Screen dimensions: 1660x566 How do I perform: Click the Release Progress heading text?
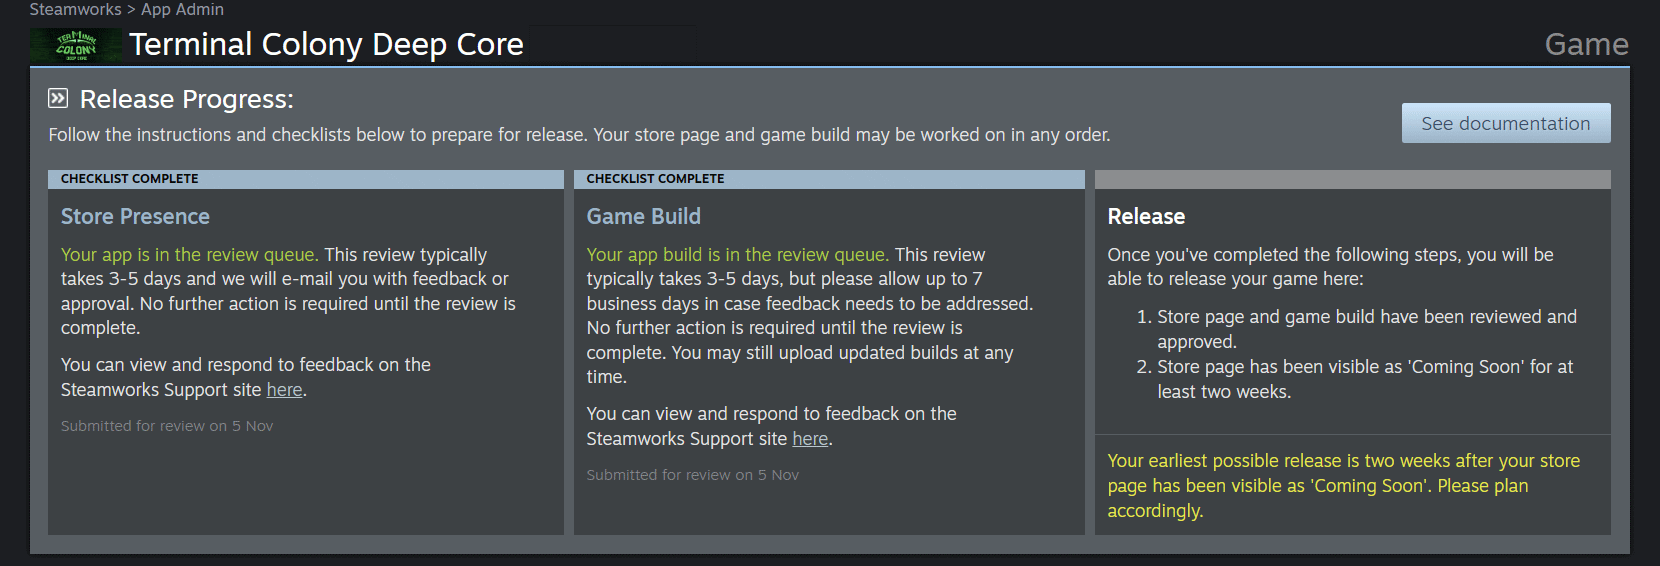coord(187,99)
